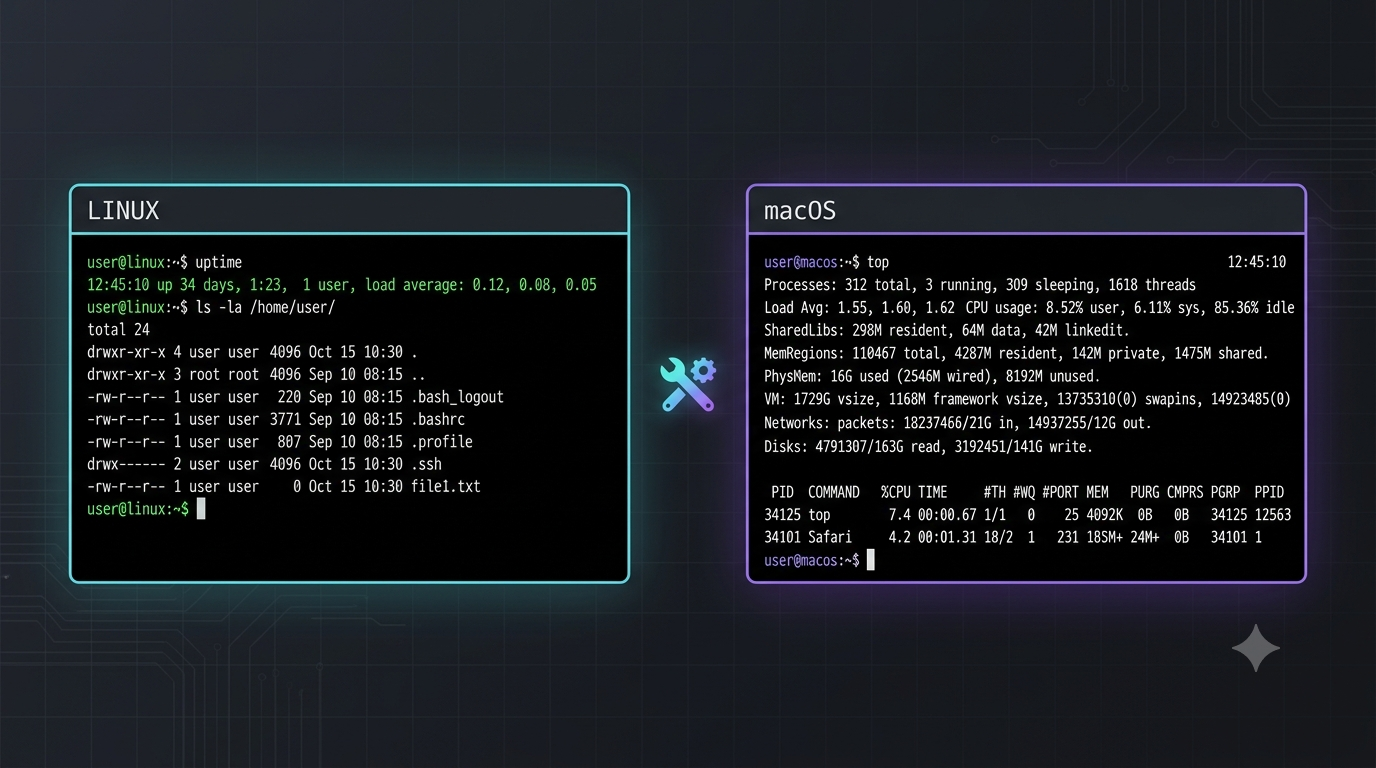The image size is (1376, 768).
Task: Click the 18SM+ memory value for Safari
Action: pos(1105,537)
